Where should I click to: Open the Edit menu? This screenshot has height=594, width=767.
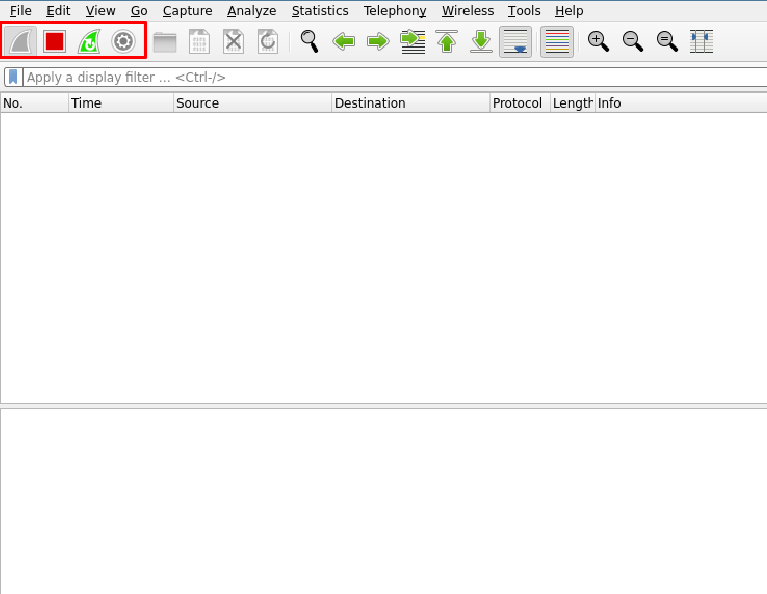[x=58, y=10]
